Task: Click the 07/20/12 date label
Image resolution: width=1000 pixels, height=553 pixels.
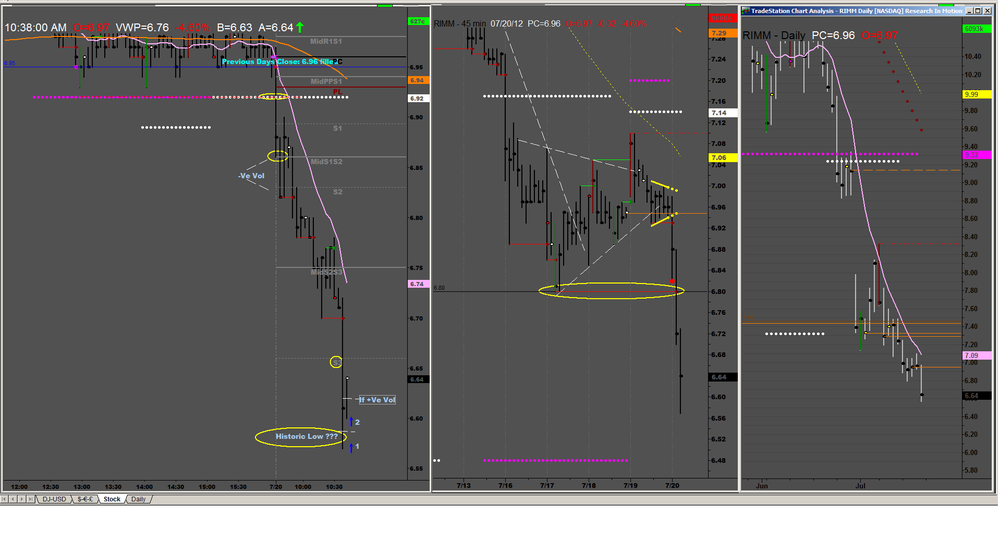Action: click(x=506, y=24)
